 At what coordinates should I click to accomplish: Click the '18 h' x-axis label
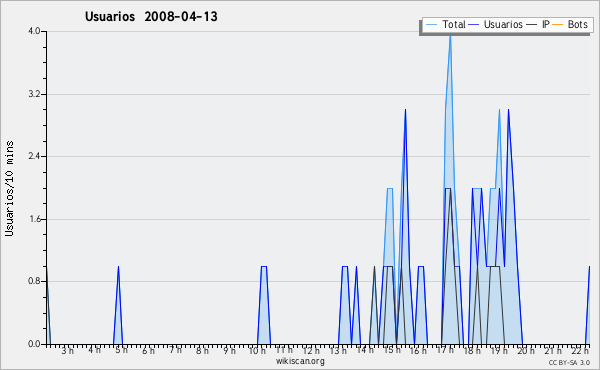tap(473, 350)
